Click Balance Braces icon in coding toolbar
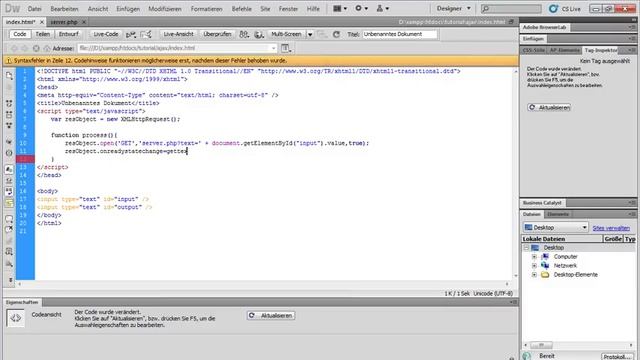 [x=9, y=153]
